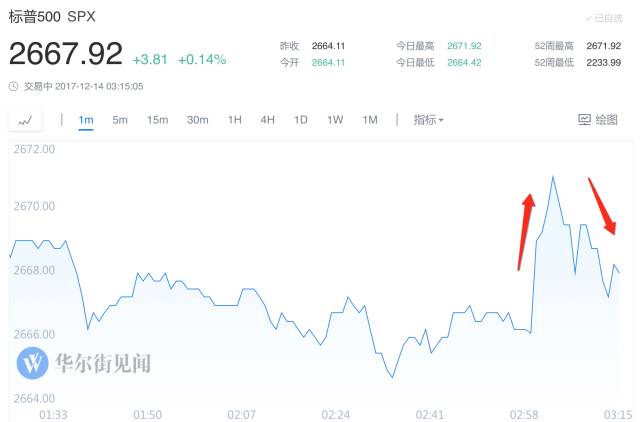The height and width of the screenshot is (422, 640).
Task: Click the clock icon beside trading time
Action: tap(14, 87)
